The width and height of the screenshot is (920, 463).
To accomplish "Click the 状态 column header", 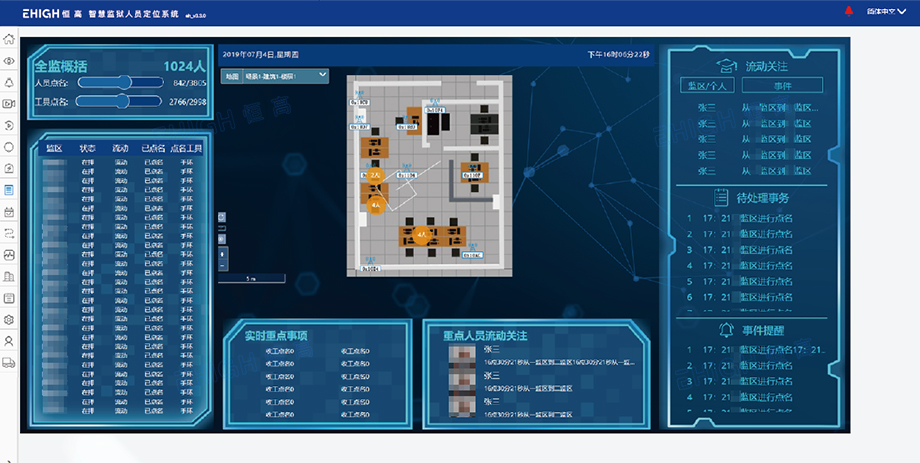I will [x=88, y=148].
